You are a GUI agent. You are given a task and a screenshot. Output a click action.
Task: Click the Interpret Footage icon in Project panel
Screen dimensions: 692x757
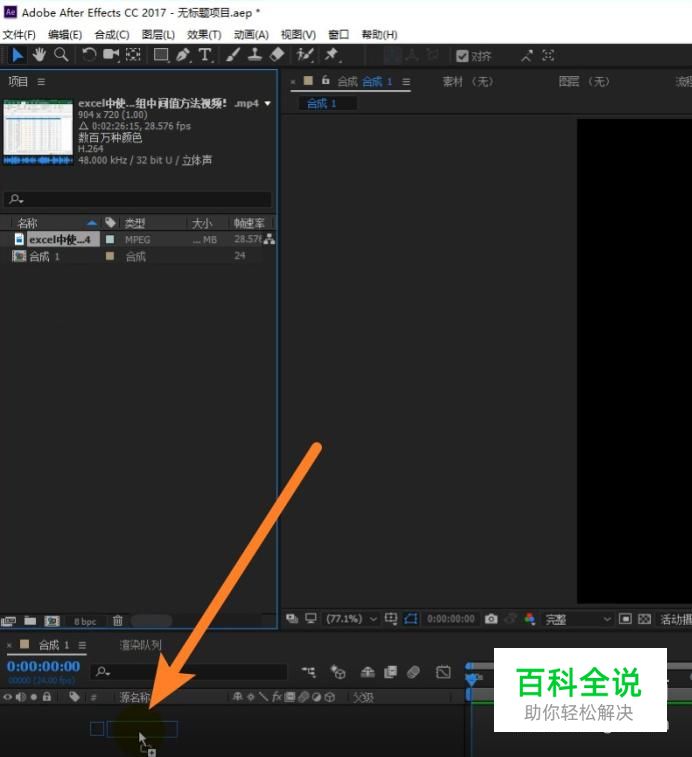(8, 621)
